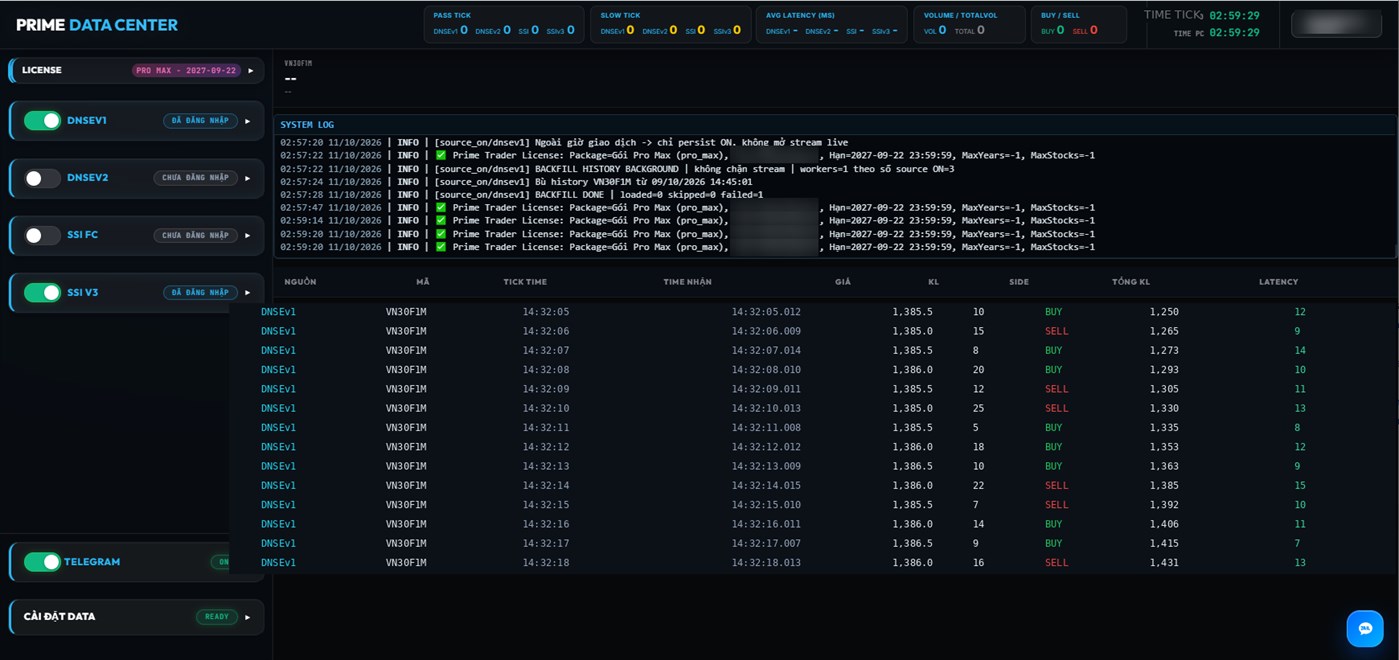Click receive time 14:32:11.008
Viewport: 1399px width, 660px height.
coord(766,428)
